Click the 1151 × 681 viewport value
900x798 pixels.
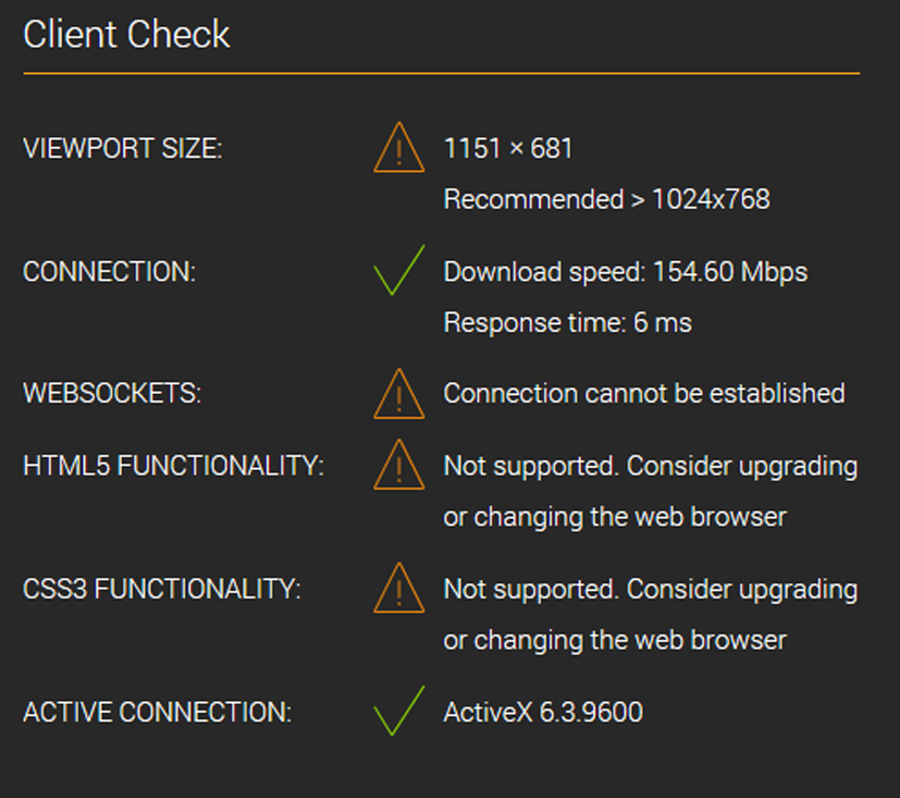(x=508, y=149)
